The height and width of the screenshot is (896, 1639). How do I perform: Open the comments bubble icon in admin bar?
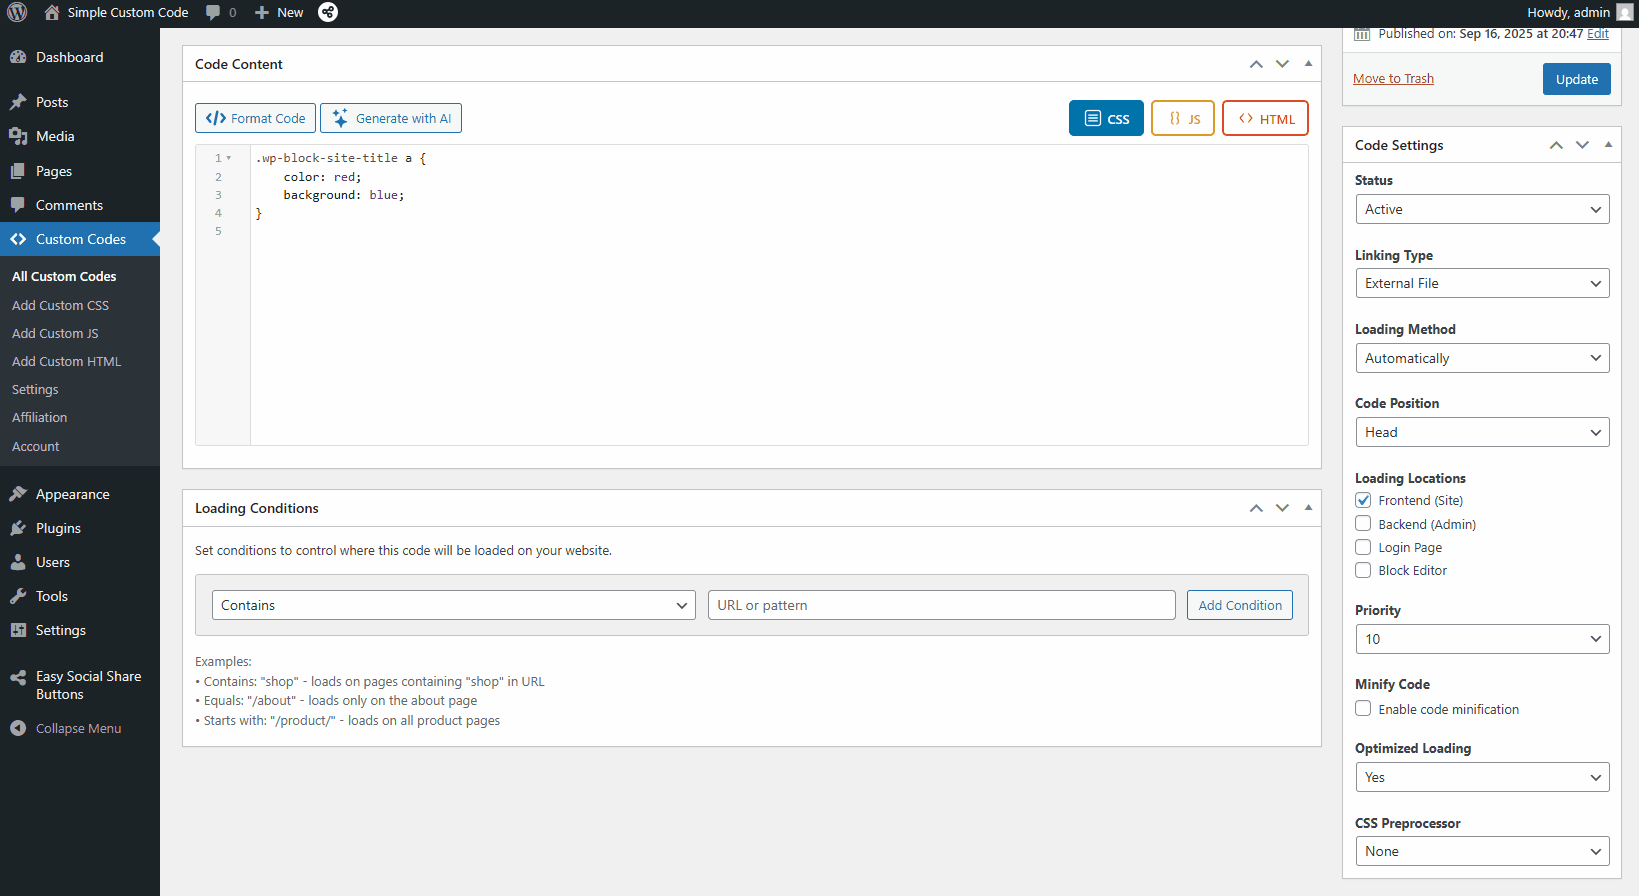[x=213, y=12]
